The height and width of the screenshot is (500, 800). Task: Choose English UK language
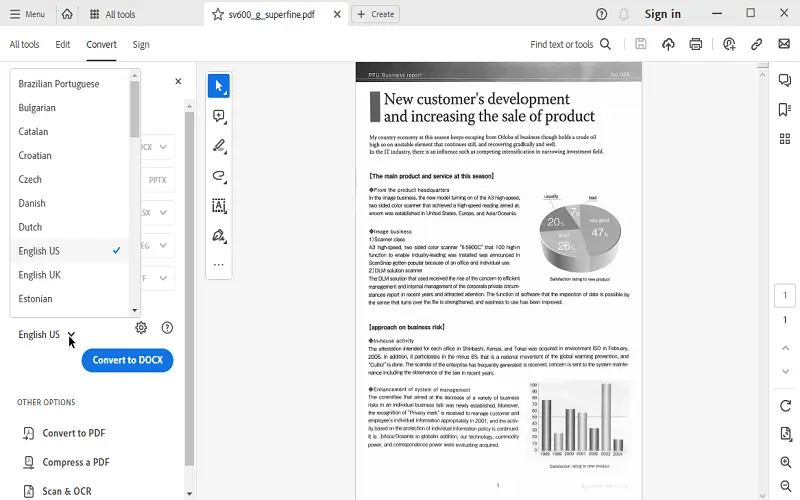[69, 275]
